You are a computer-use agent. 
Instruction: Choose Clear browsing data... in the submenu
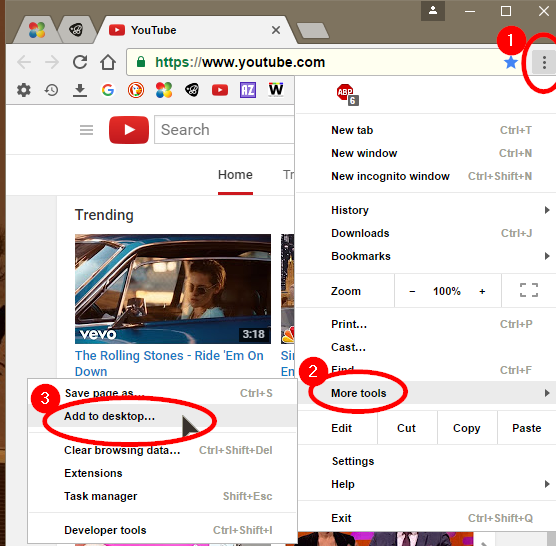[x=162, y=450]
